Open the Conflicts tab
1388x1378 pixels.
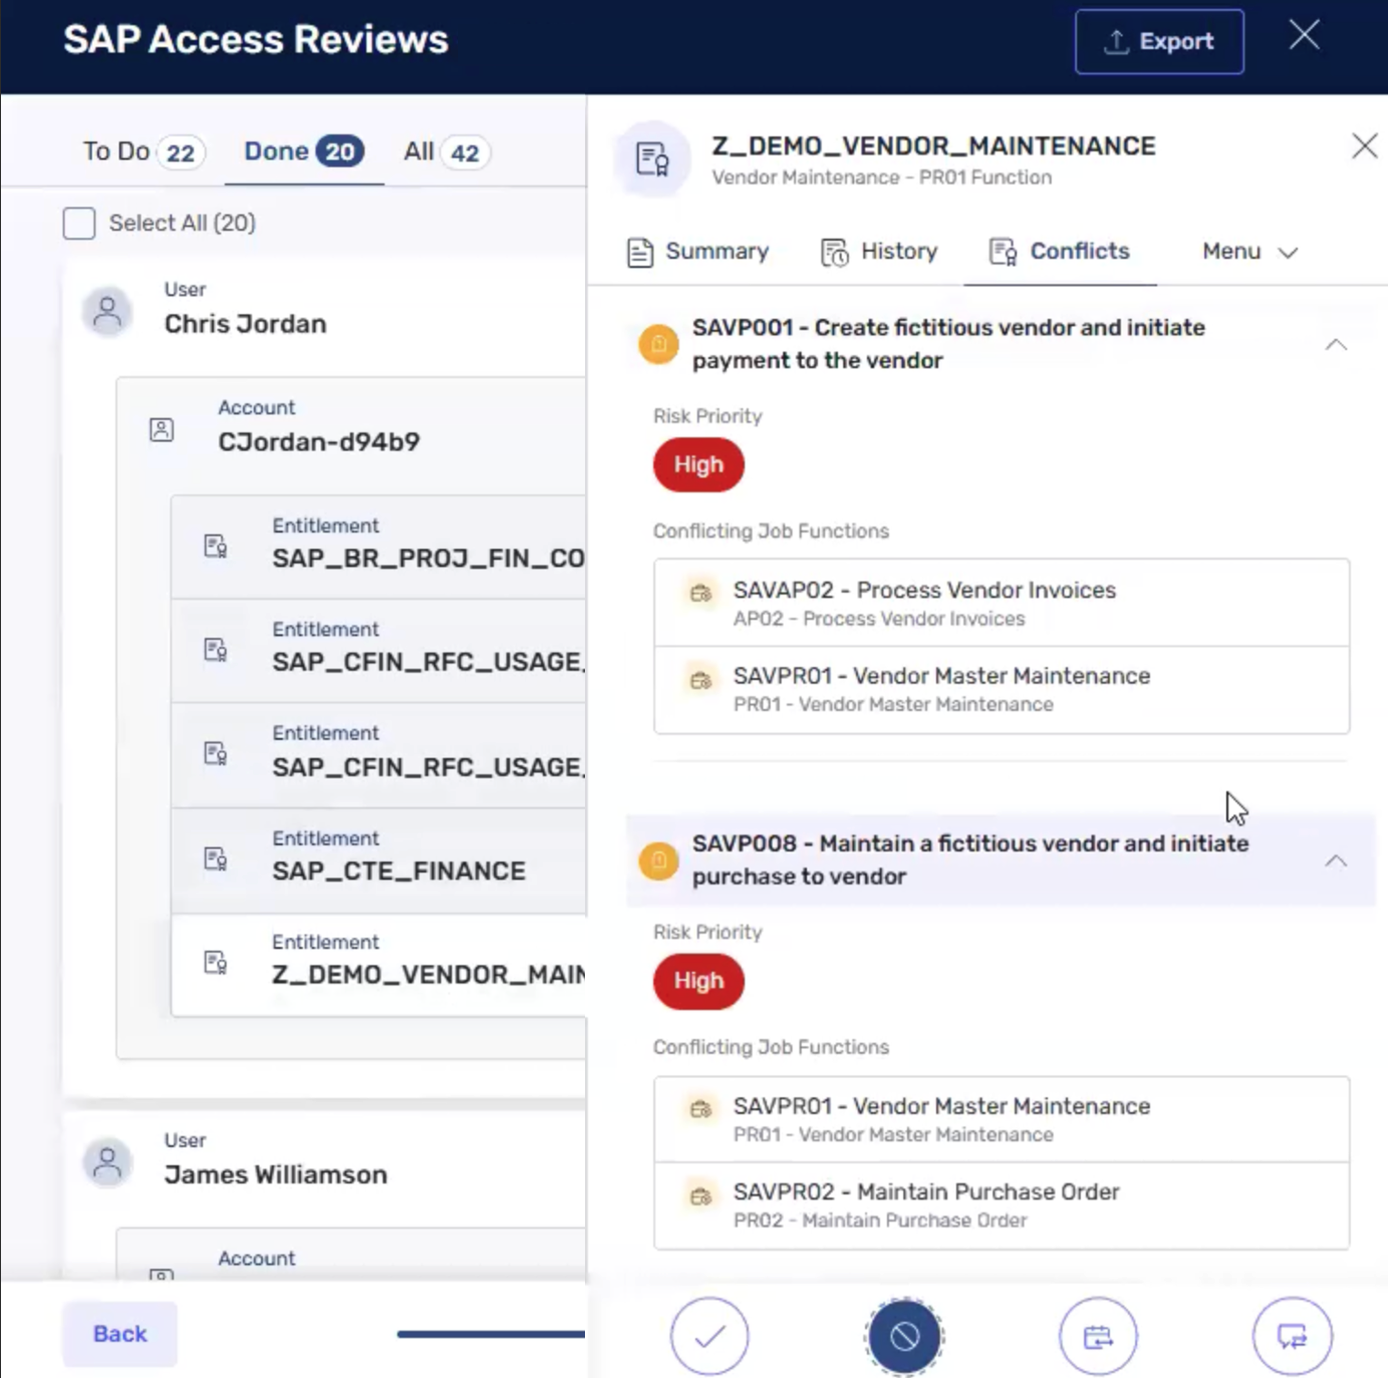click(x=1060, y=252)
